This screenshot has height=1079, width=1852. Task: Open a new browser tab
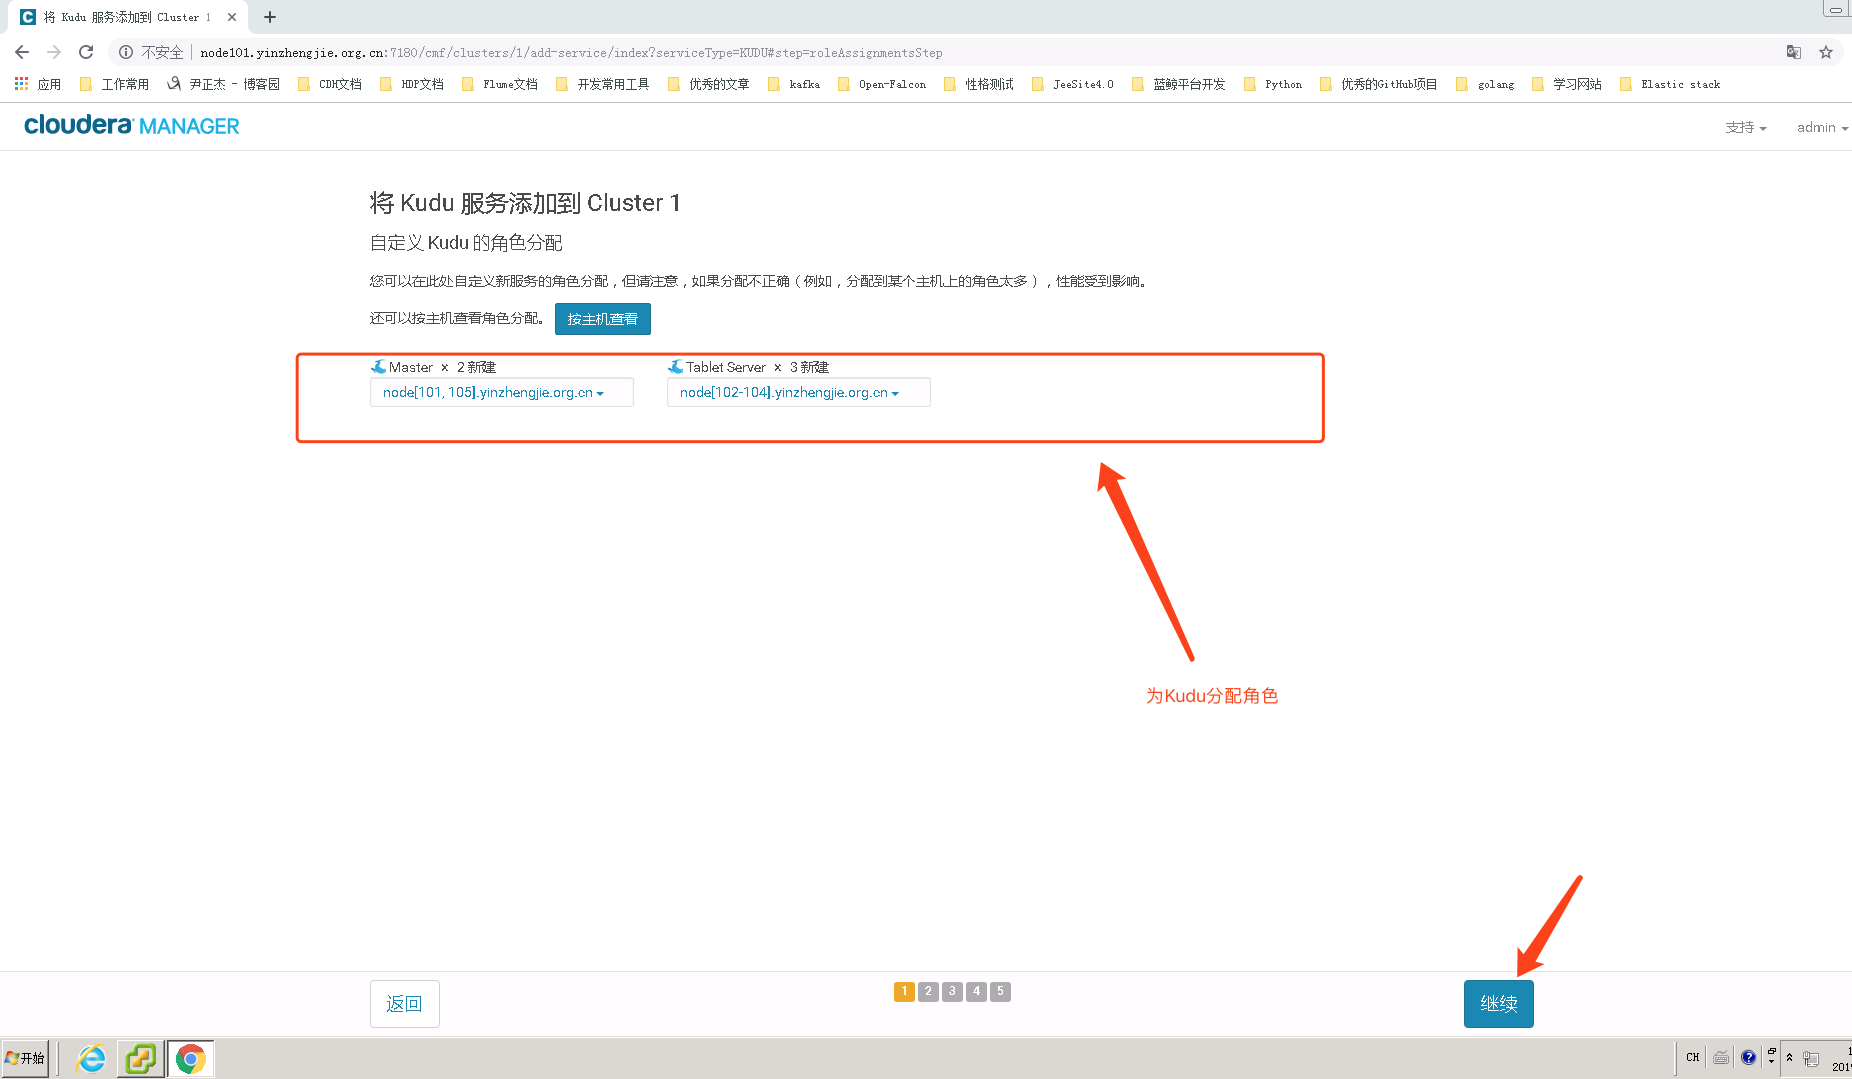[x=270, y=17]
